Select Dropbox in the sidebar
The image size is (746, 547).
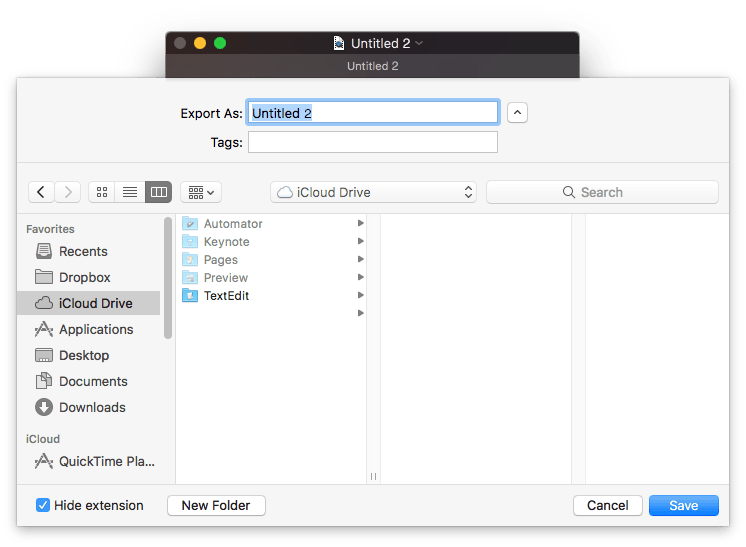click(88, 277)
